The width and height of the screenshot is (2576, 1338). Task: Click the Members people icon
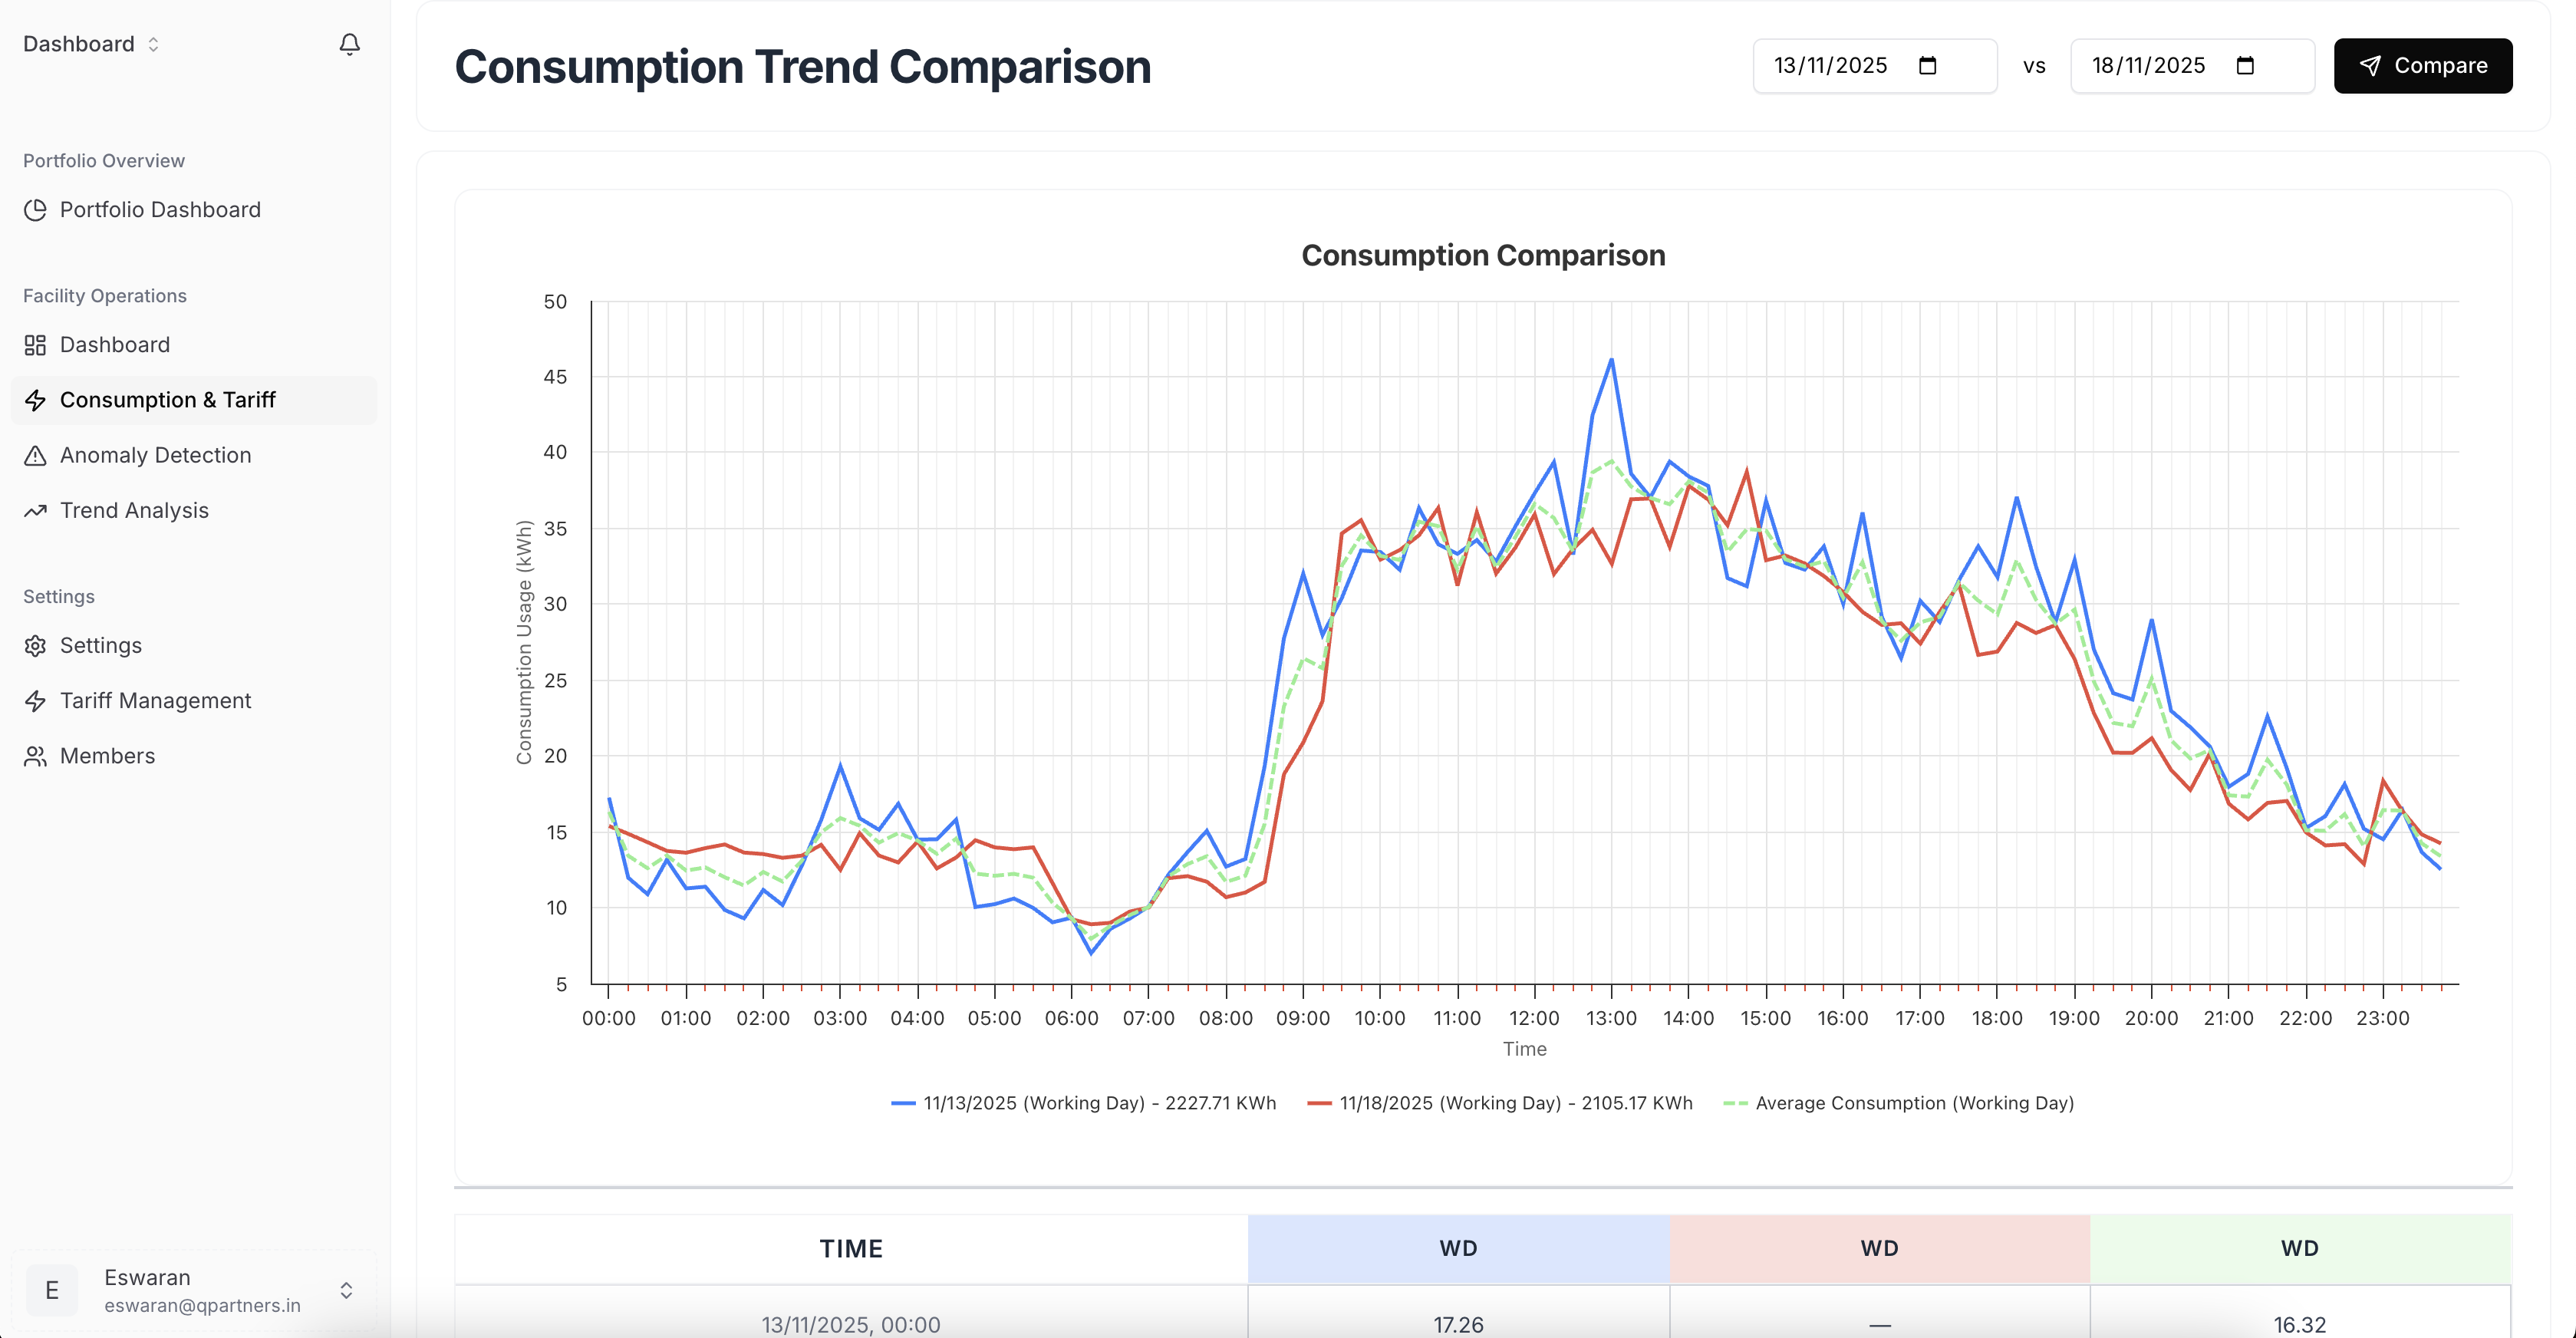35,756
